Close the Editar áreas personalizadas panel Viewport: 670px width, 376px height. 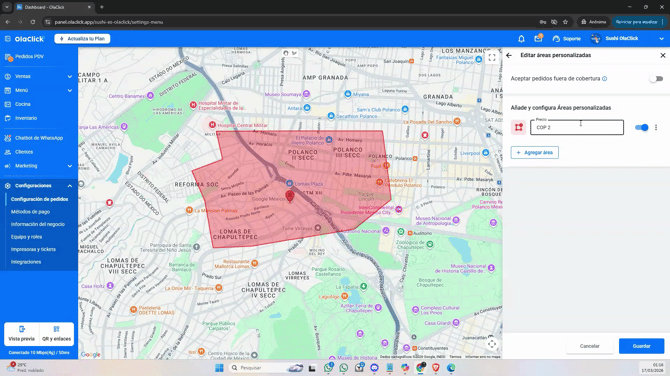coord(663,56)
